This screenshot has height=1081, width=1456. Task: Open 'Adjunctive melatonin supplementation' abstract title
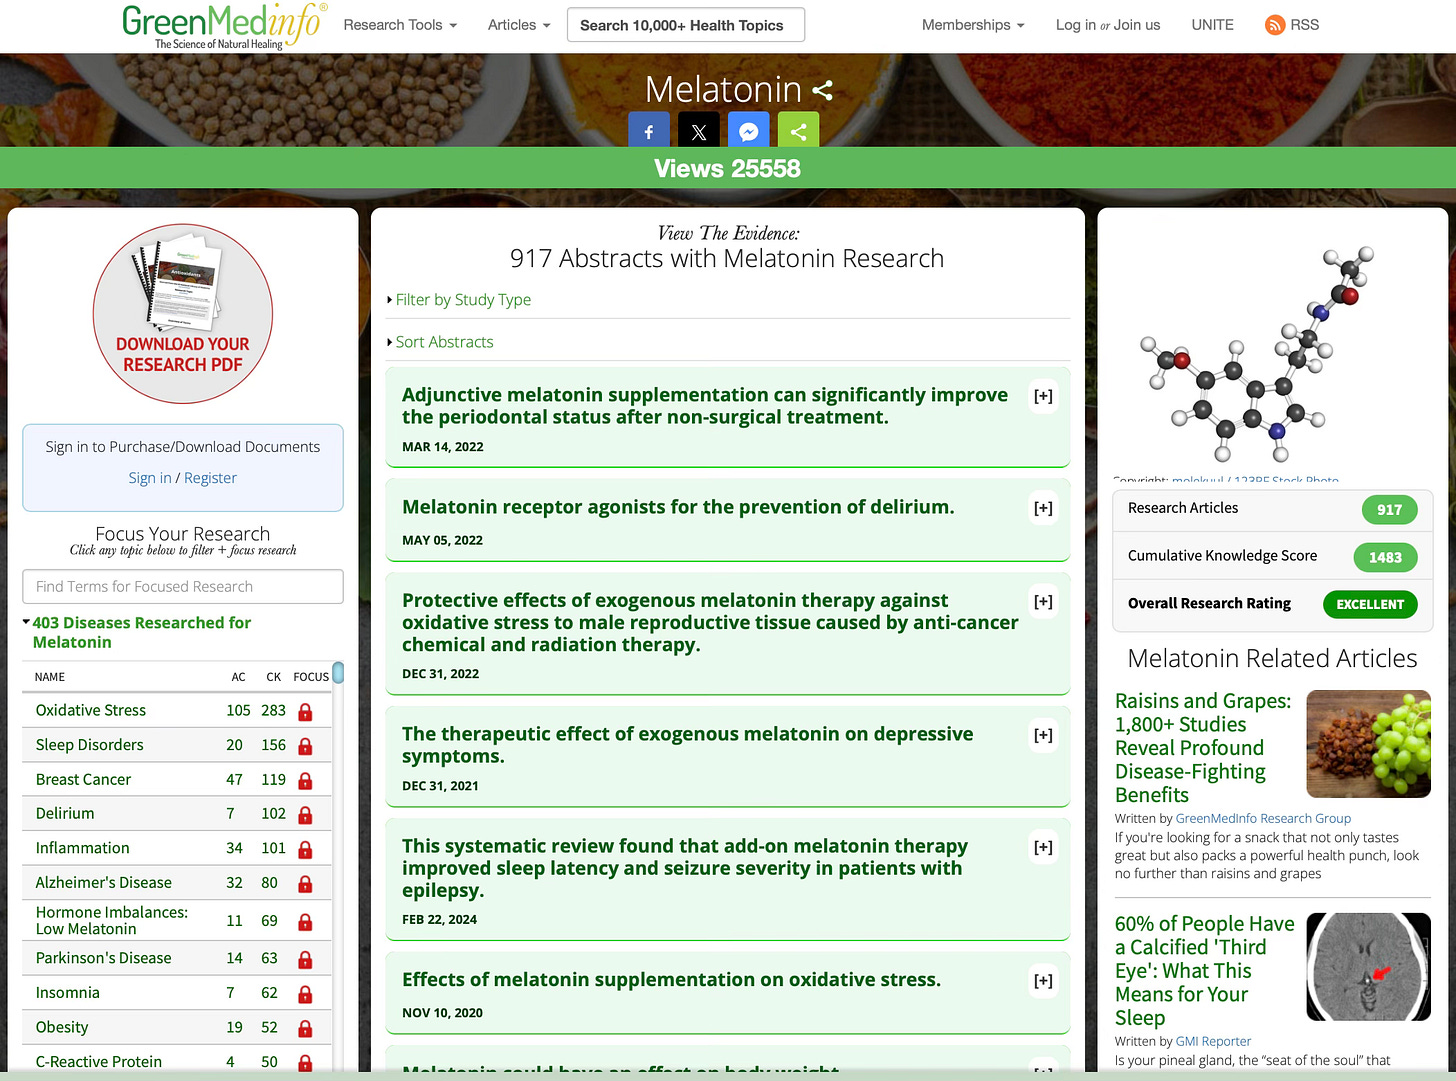tap(705, 406)
